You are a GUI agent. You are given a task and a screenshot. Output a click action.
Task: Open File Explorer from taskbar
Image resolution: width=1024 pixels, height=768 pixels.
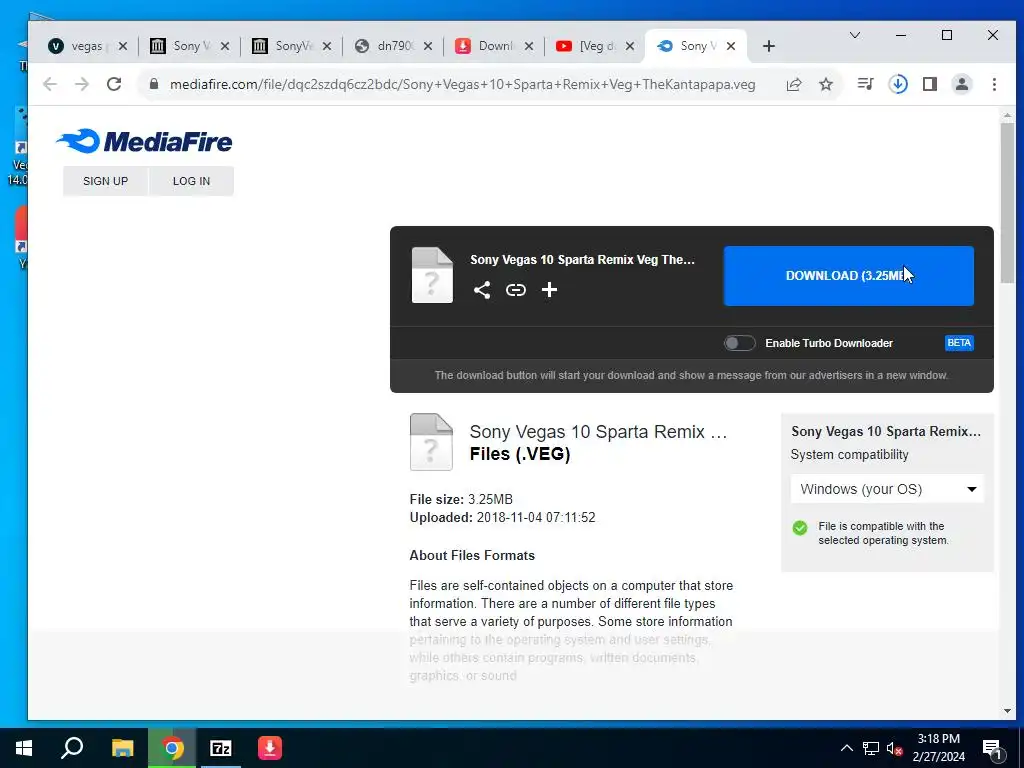click(x=122, y=748)
